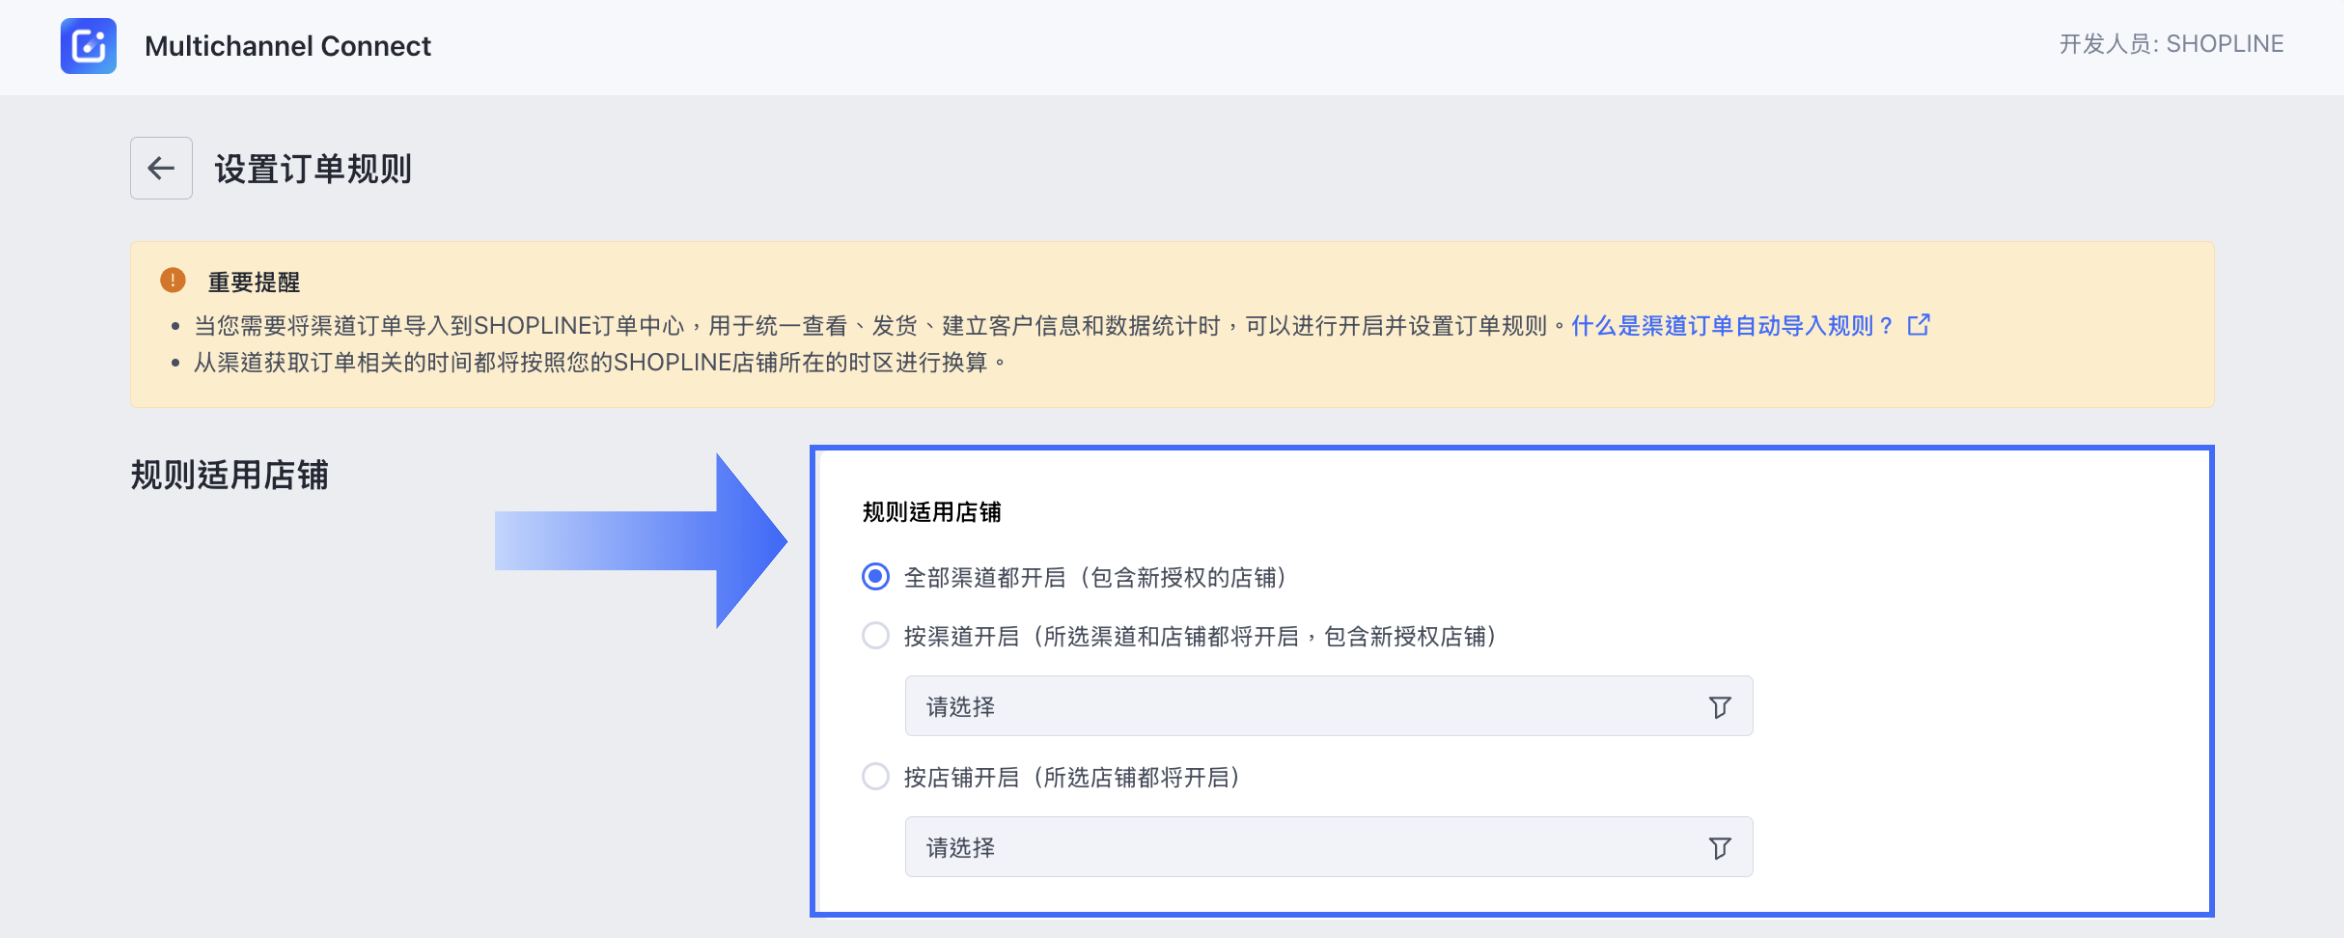Click the large blue arrow graphic

point(642,541)
